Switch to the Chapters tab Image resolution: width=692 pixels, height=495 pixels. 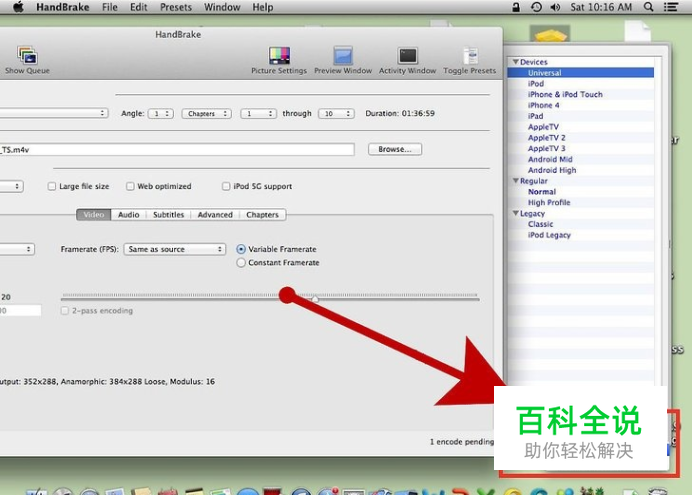pos(263,215)
